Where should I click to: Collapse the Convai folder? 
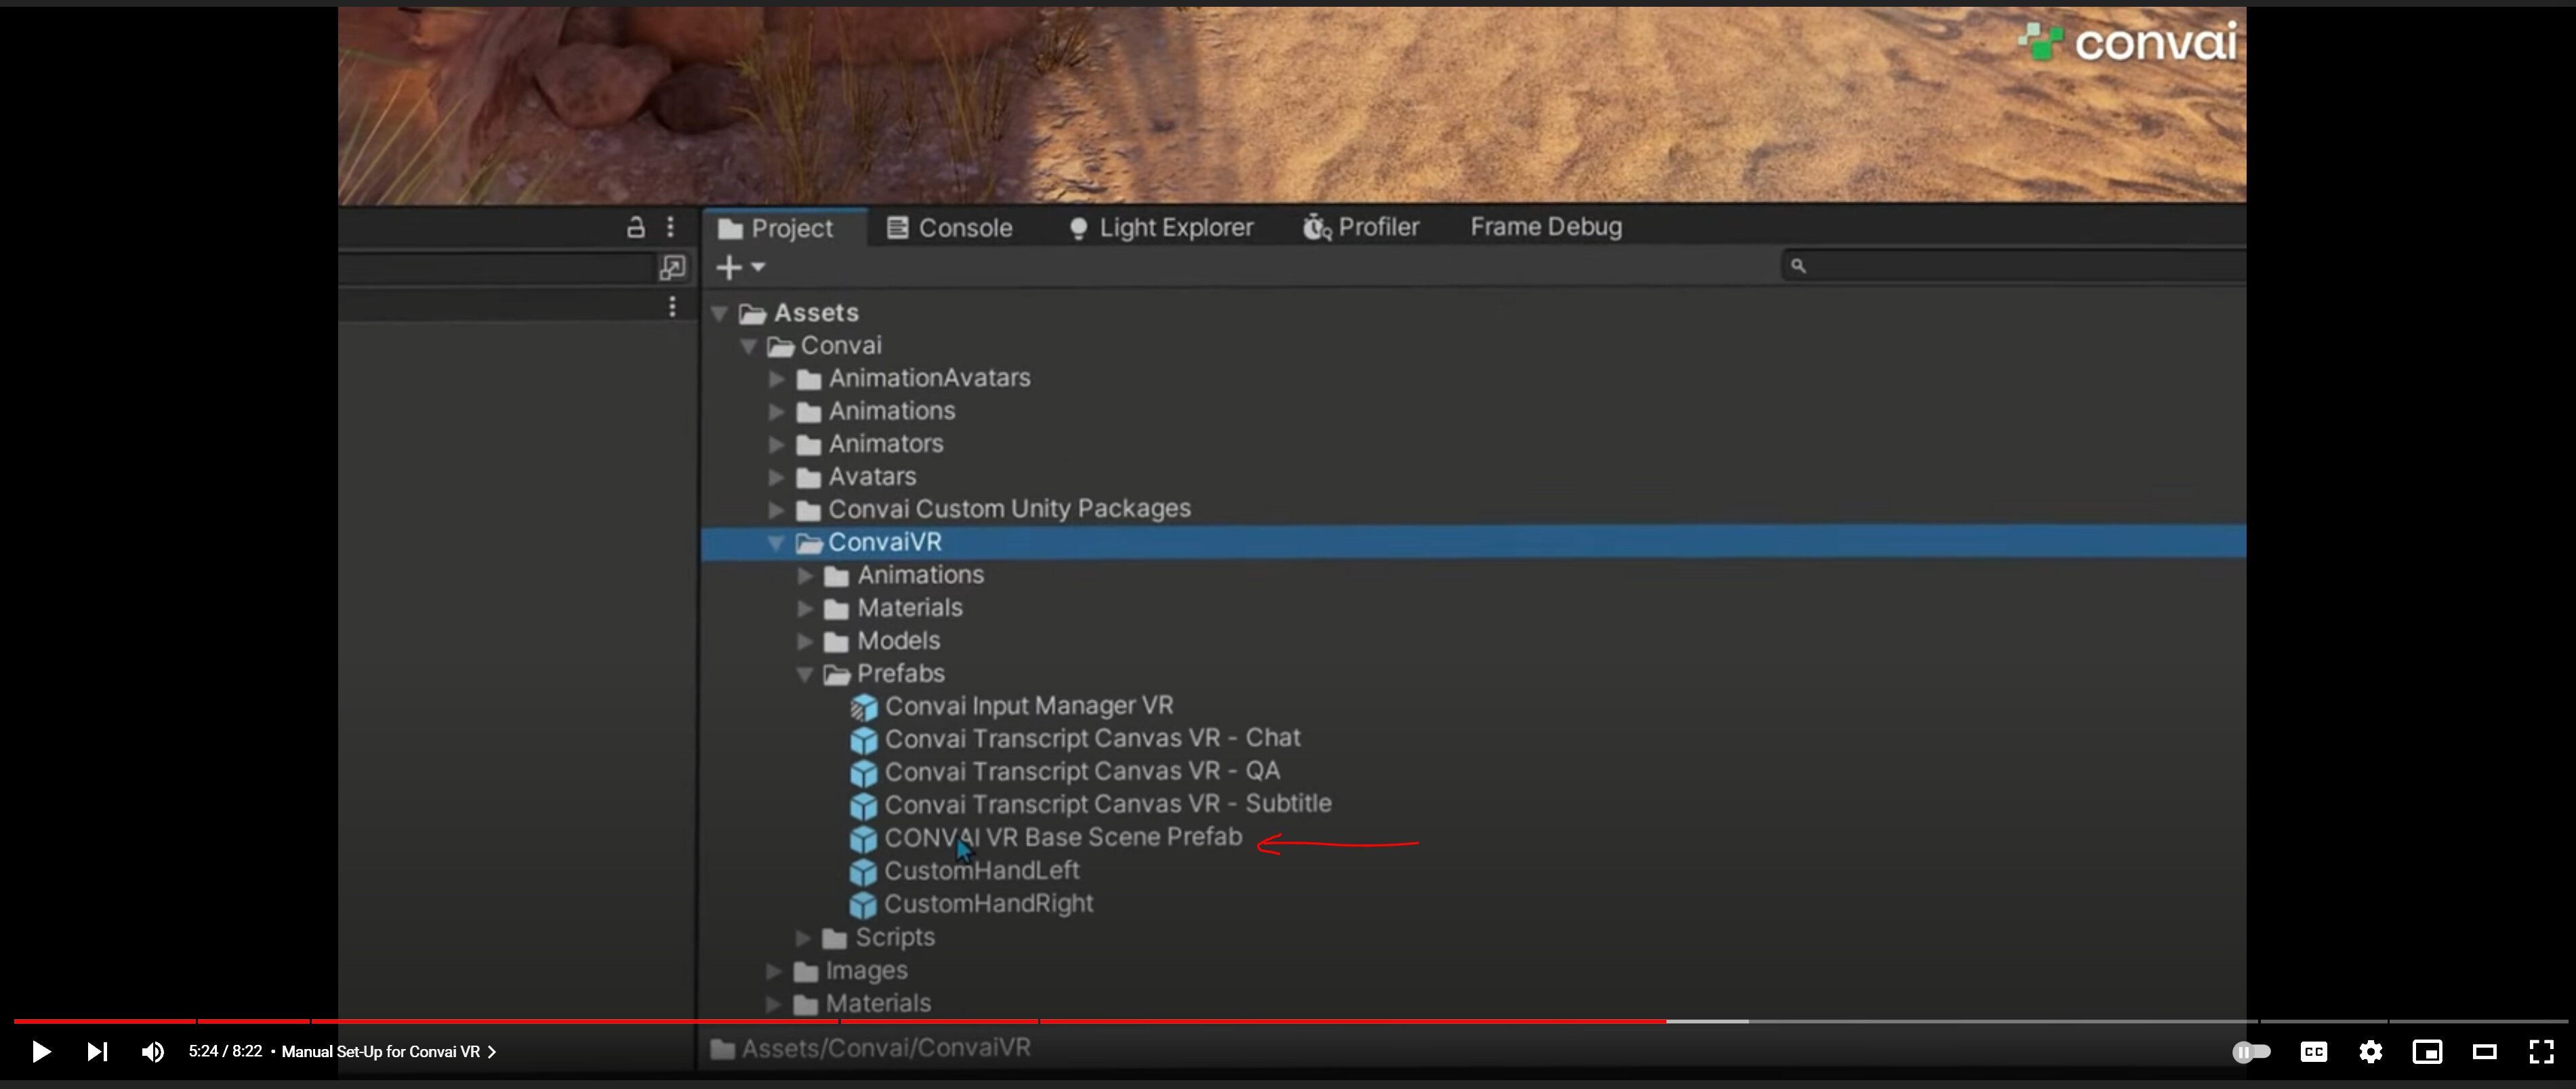748,346
